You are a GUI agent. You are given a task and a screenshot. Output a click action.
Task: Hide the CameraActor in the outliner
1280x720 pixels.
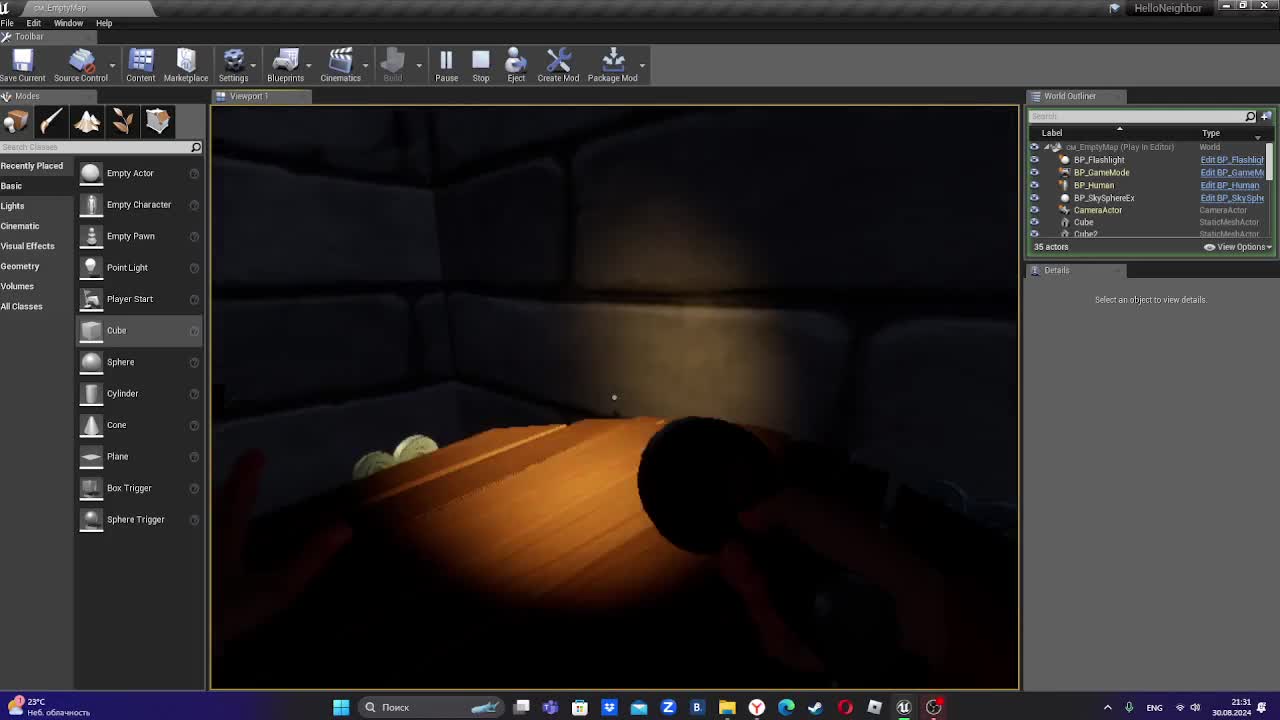(1034, 210)
